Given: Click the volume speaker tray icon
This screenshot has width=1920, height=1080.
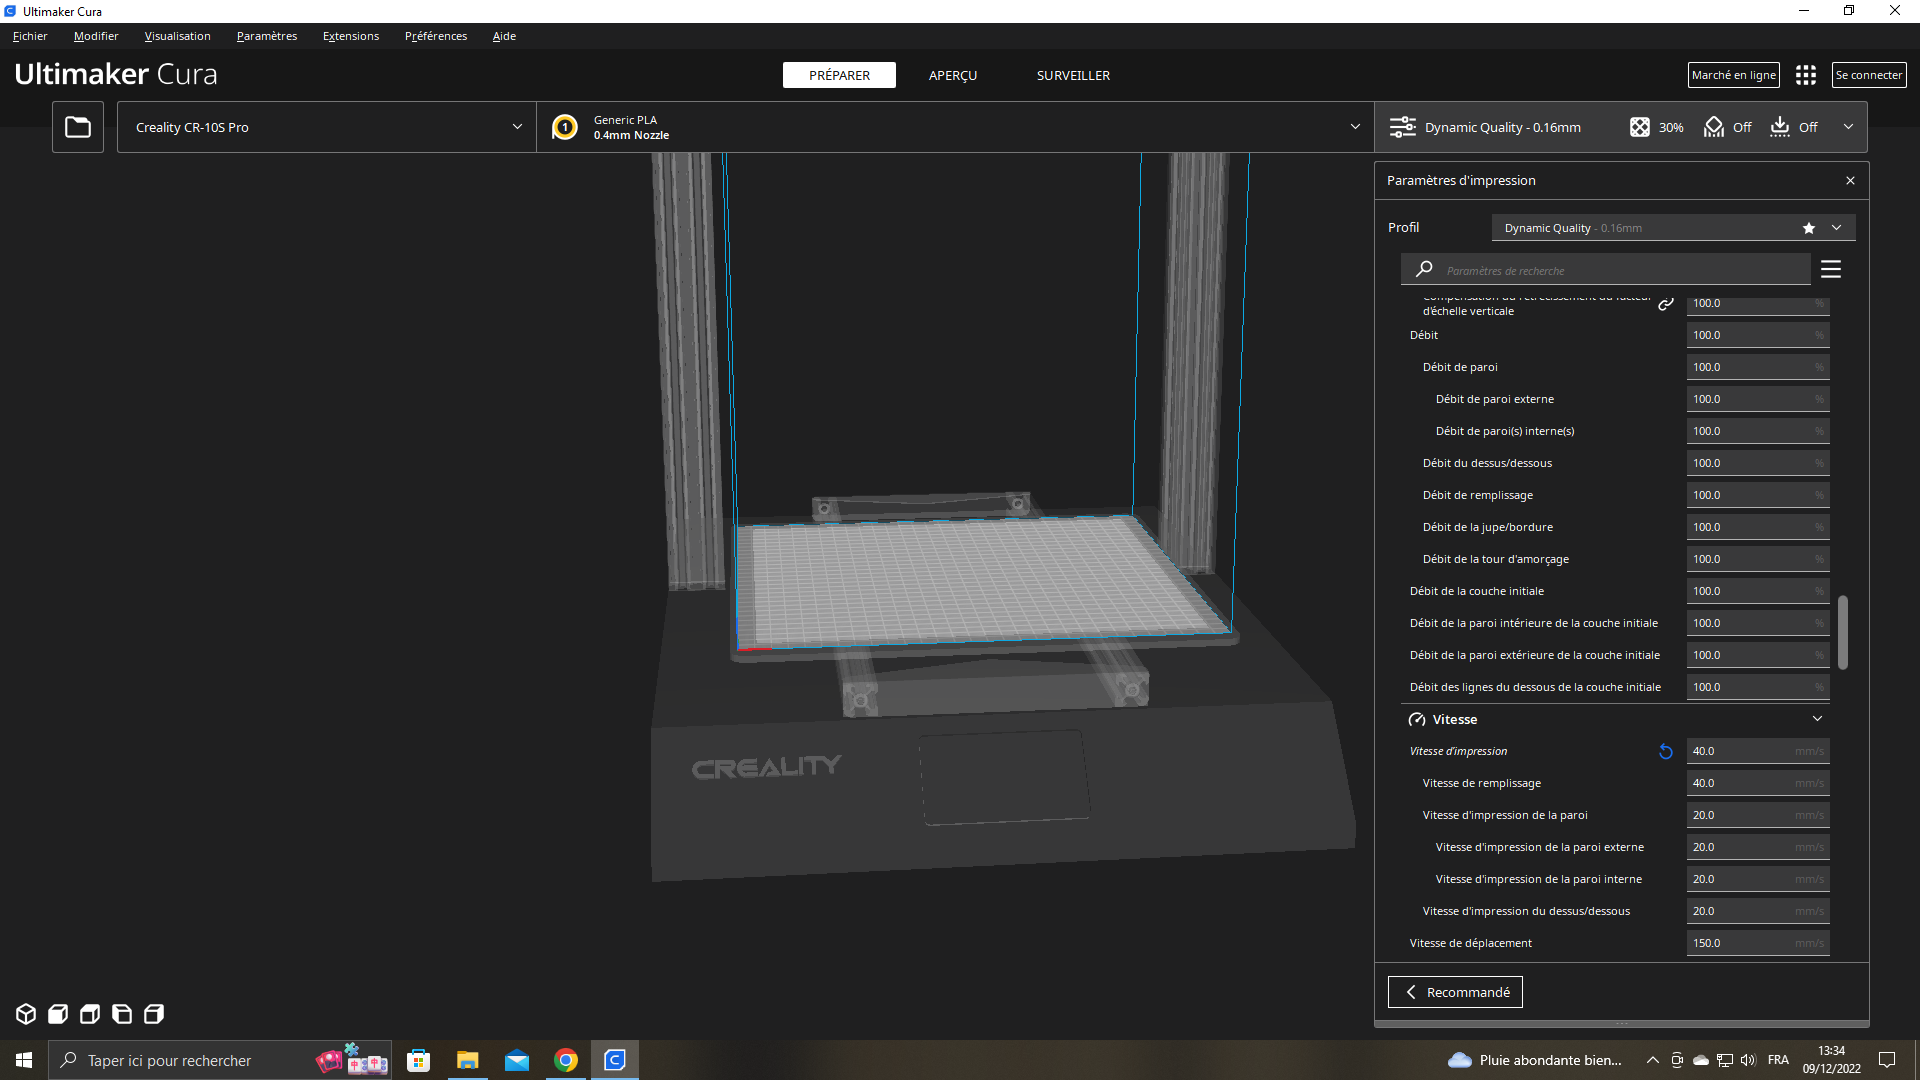Looking at the screenshot, I should tap(1748, 1060).
